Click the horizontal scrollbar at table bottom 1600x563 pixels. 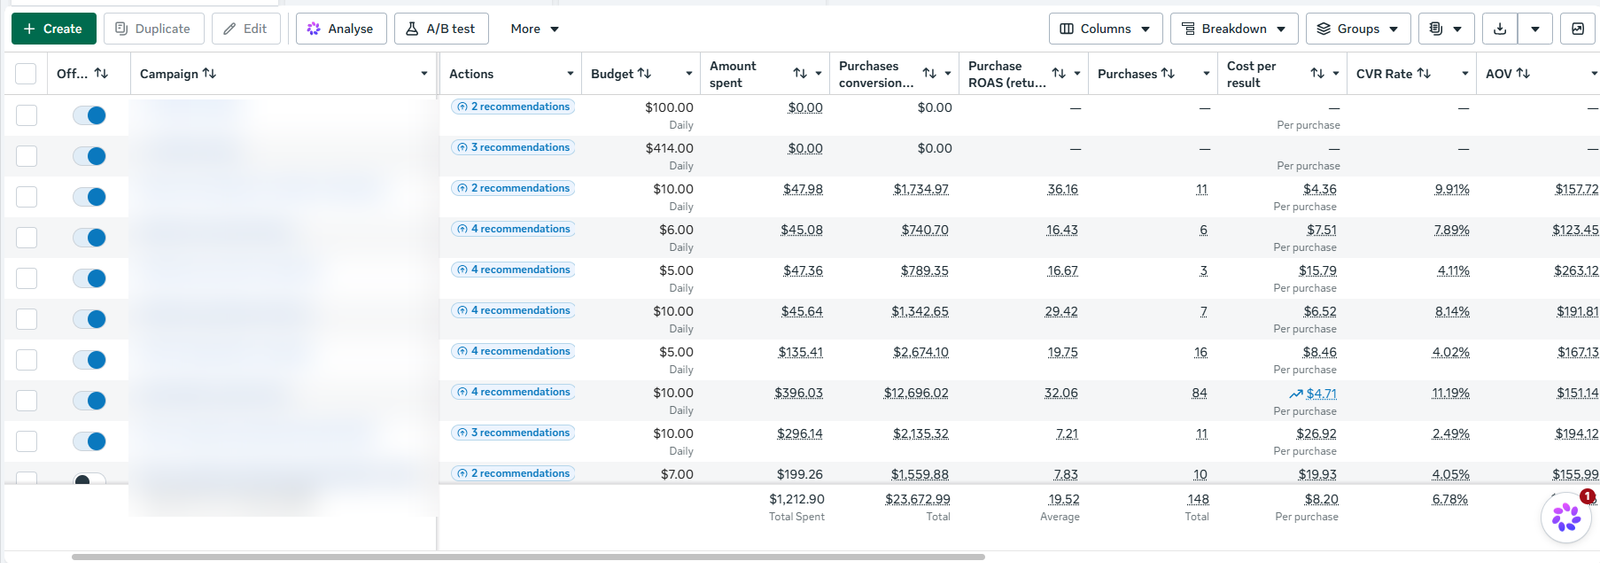click(x=528, y=557)
